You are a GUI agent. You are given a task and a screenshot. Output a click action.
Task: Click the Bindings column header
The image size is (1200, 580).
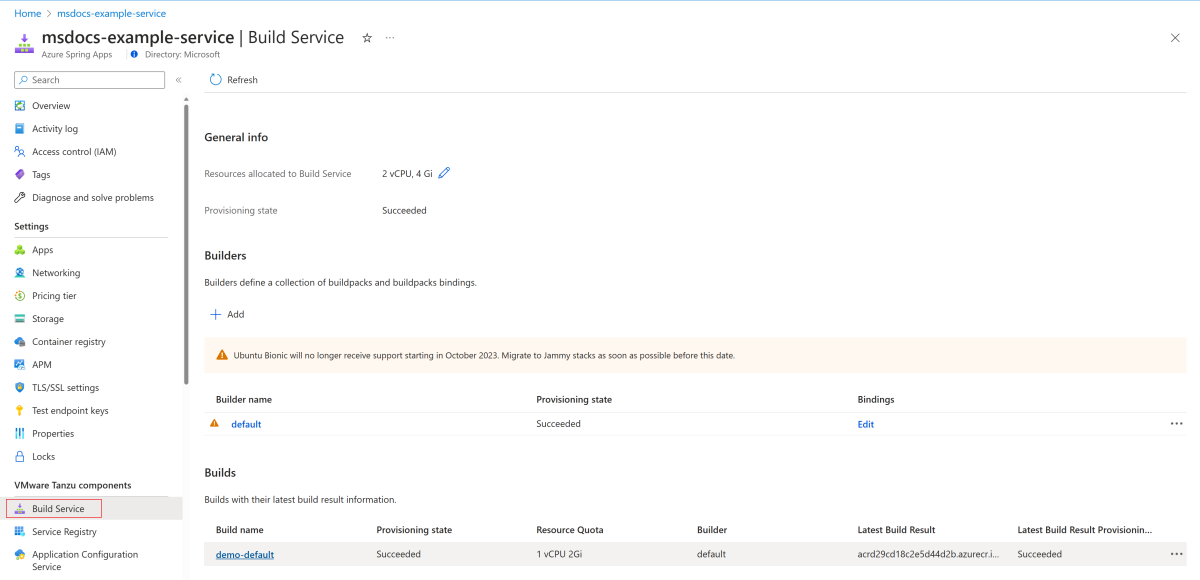(x=876, y=399)
